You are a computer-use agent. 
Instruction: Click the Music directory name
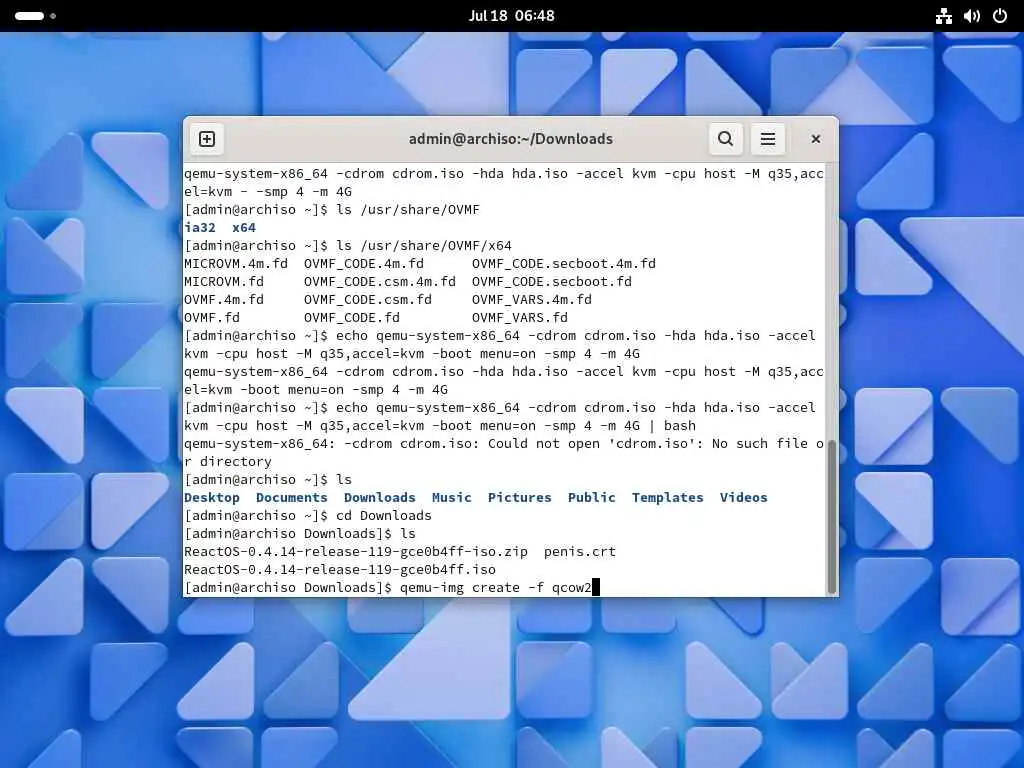pyautogui.click(x=451, y=498)
